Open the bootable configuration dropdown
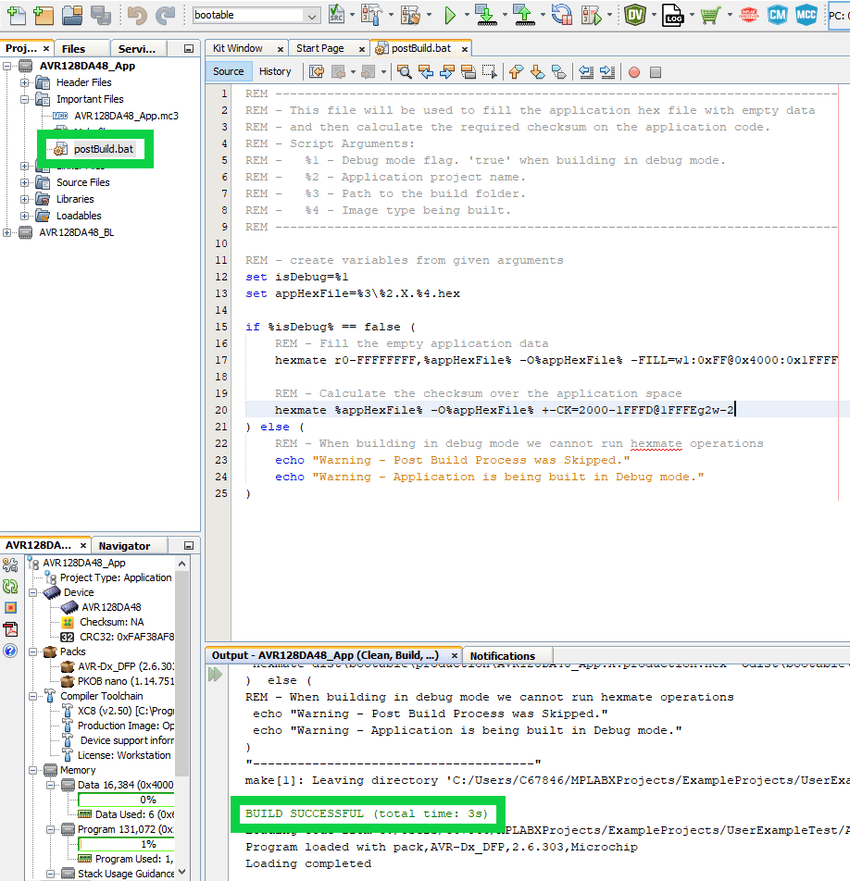 click(311, 16)
